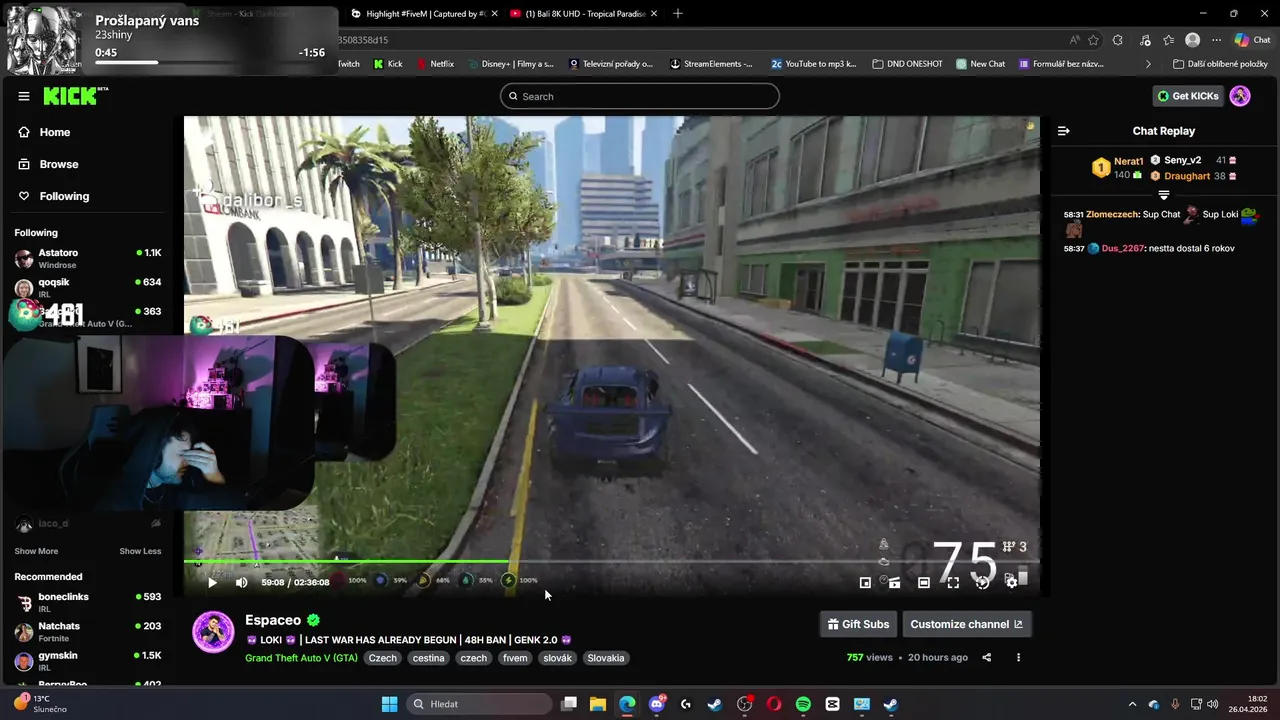1280x720 pixels.
Task: Focus the Kick search field
Action: coord(640,96)
